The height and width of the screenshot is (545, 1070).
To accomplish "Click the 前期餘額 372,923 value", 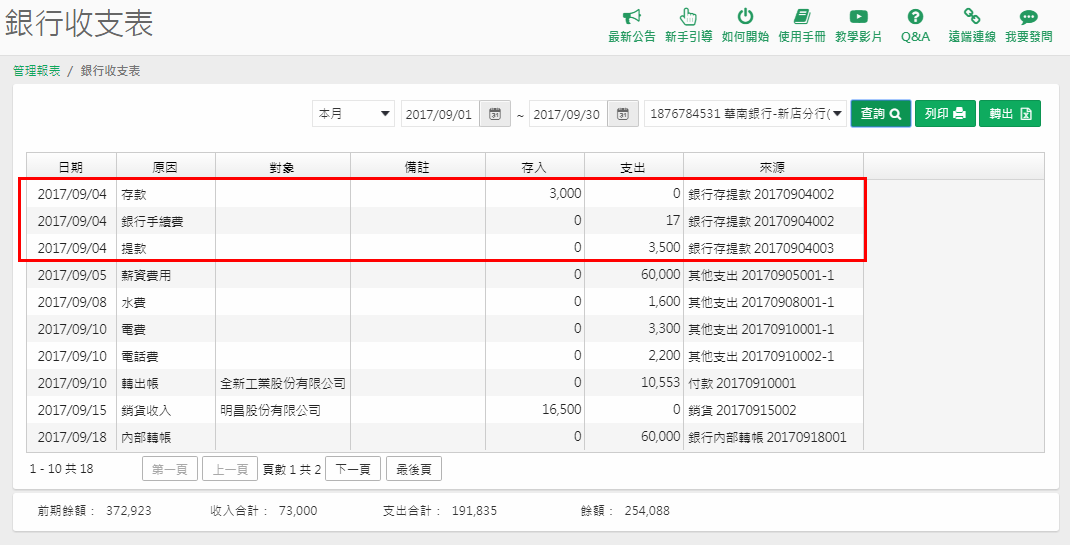I will [x=129, y=510].
